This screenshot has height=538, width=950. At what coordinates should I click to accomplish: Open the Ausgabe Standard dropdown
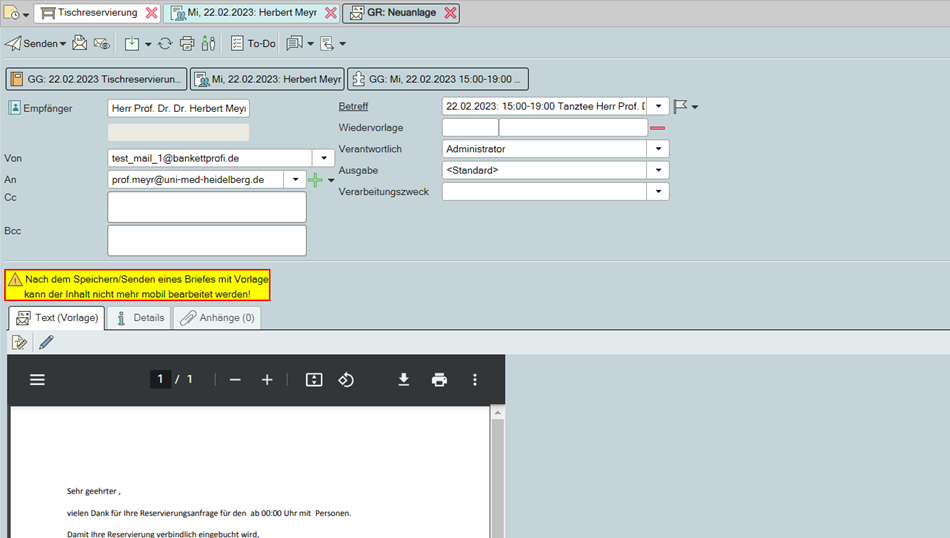click(x=658, y=170)
